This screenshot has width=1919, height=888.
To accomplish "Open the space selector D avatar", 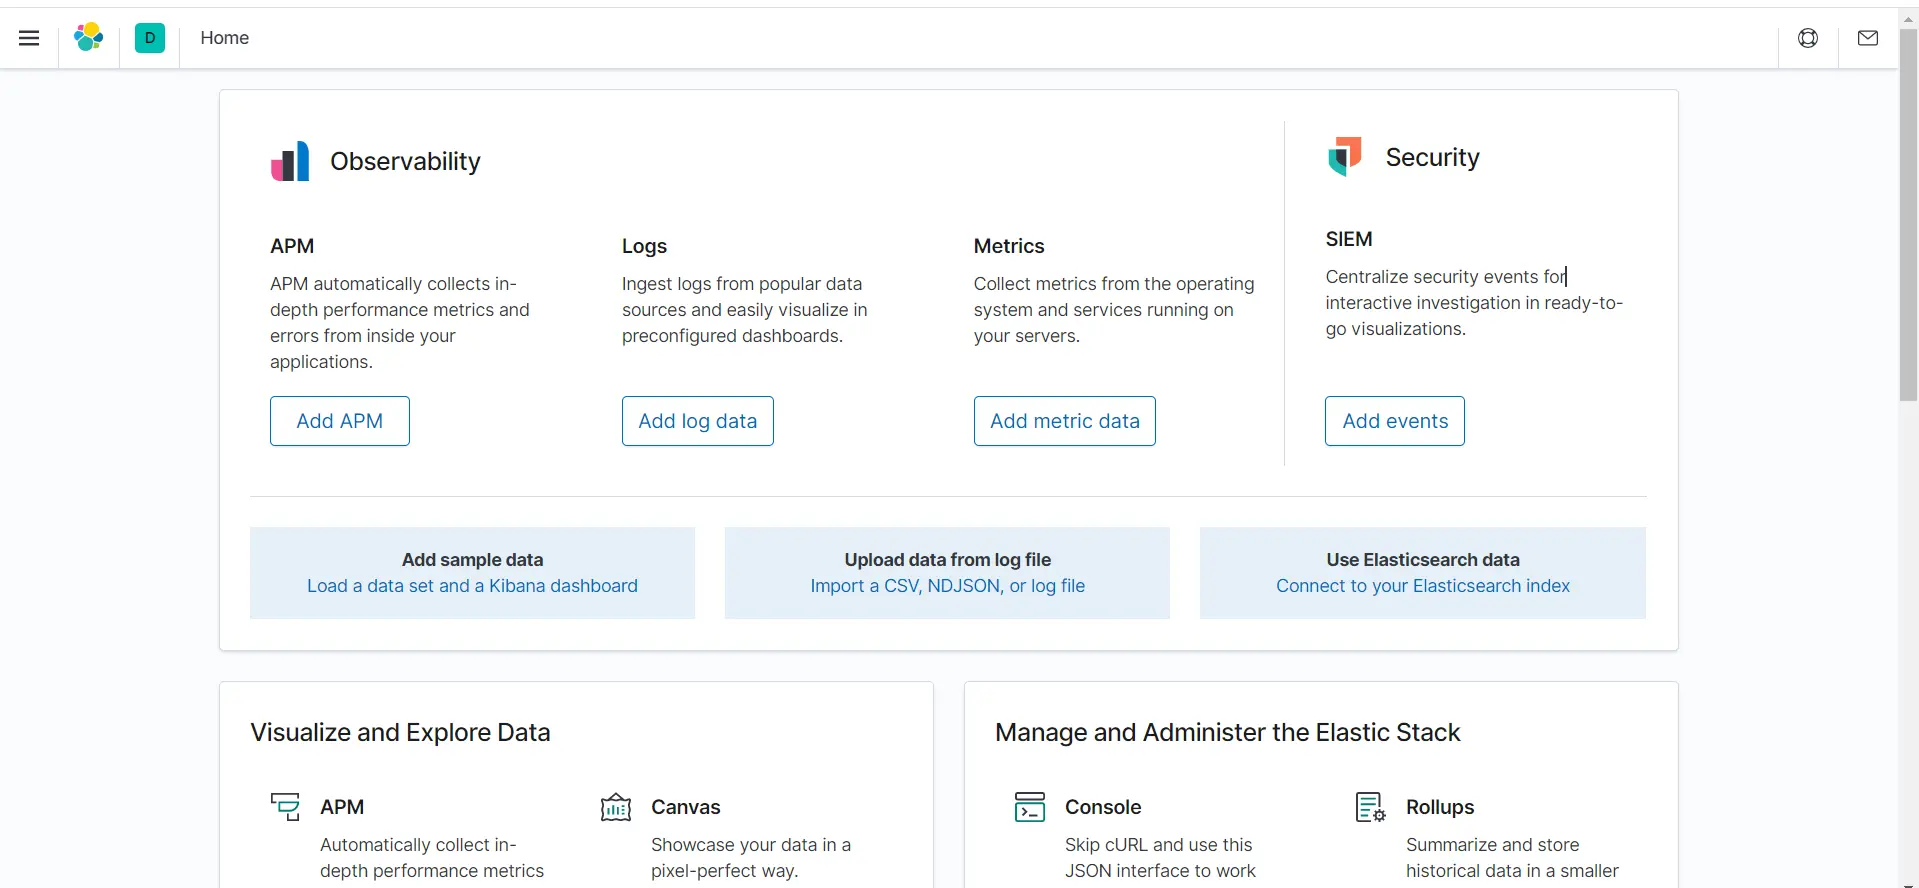I will tap(150, 38).
